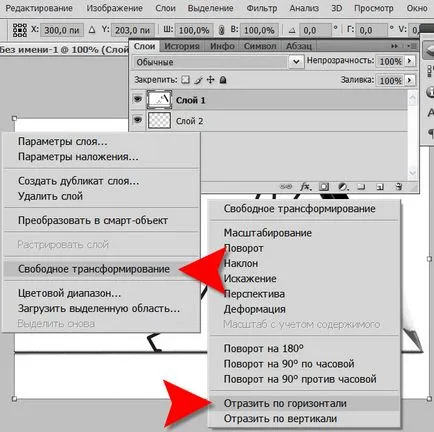Open the Фильтр menu

point(262,8)
